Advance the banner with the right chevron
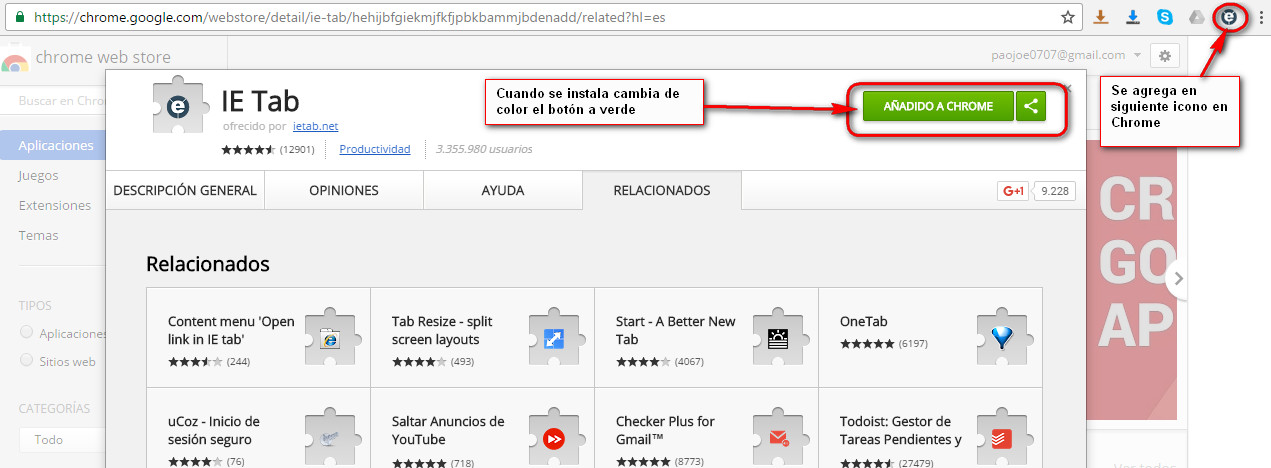Screen dimensions: 1271x468 (x=1178, y=278)
